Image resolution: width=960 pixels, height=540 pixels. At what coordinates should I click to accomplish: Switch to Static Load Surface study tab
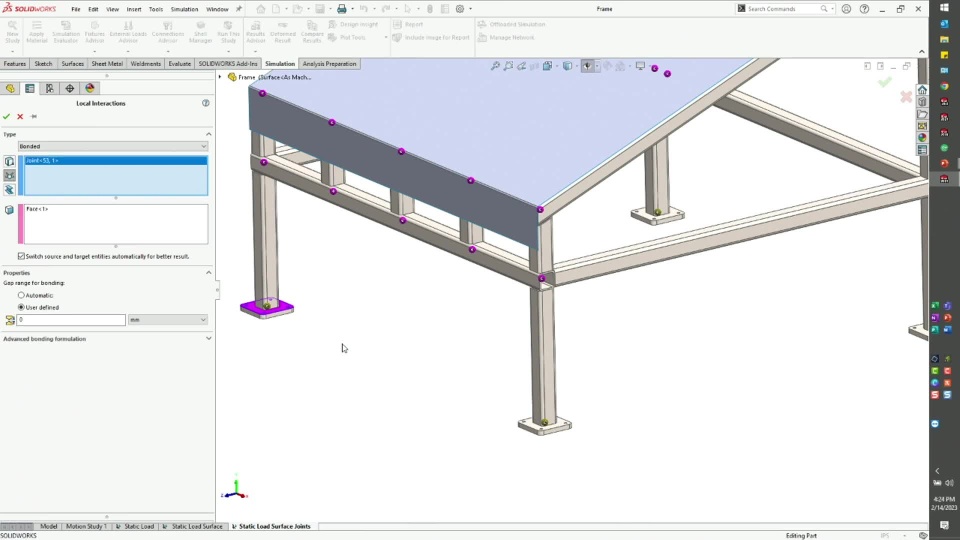click(193, 527)
